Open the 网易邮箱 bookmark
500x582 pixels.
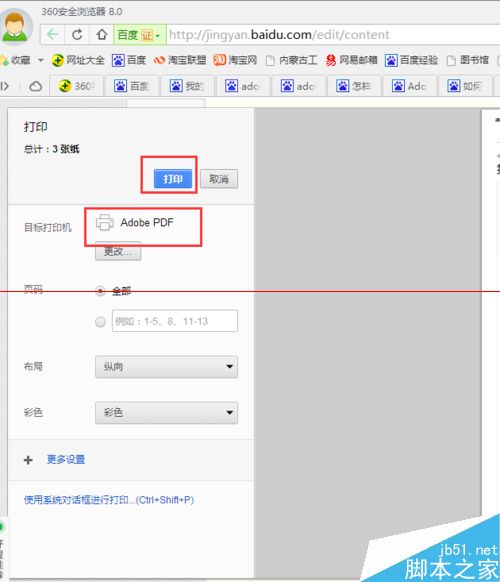click(x=352, y=60)
